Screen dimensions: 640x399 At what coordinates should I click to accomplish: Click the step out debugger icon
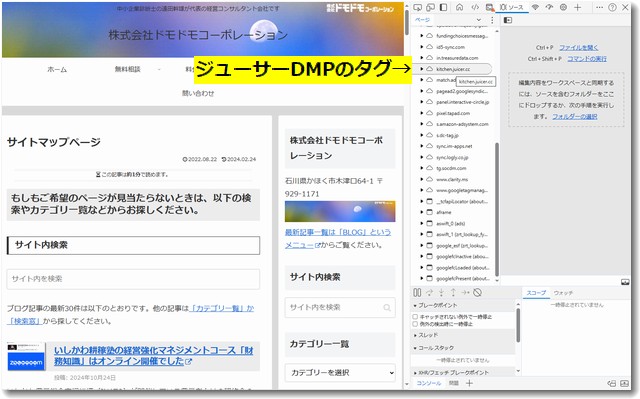pos(453,293)
